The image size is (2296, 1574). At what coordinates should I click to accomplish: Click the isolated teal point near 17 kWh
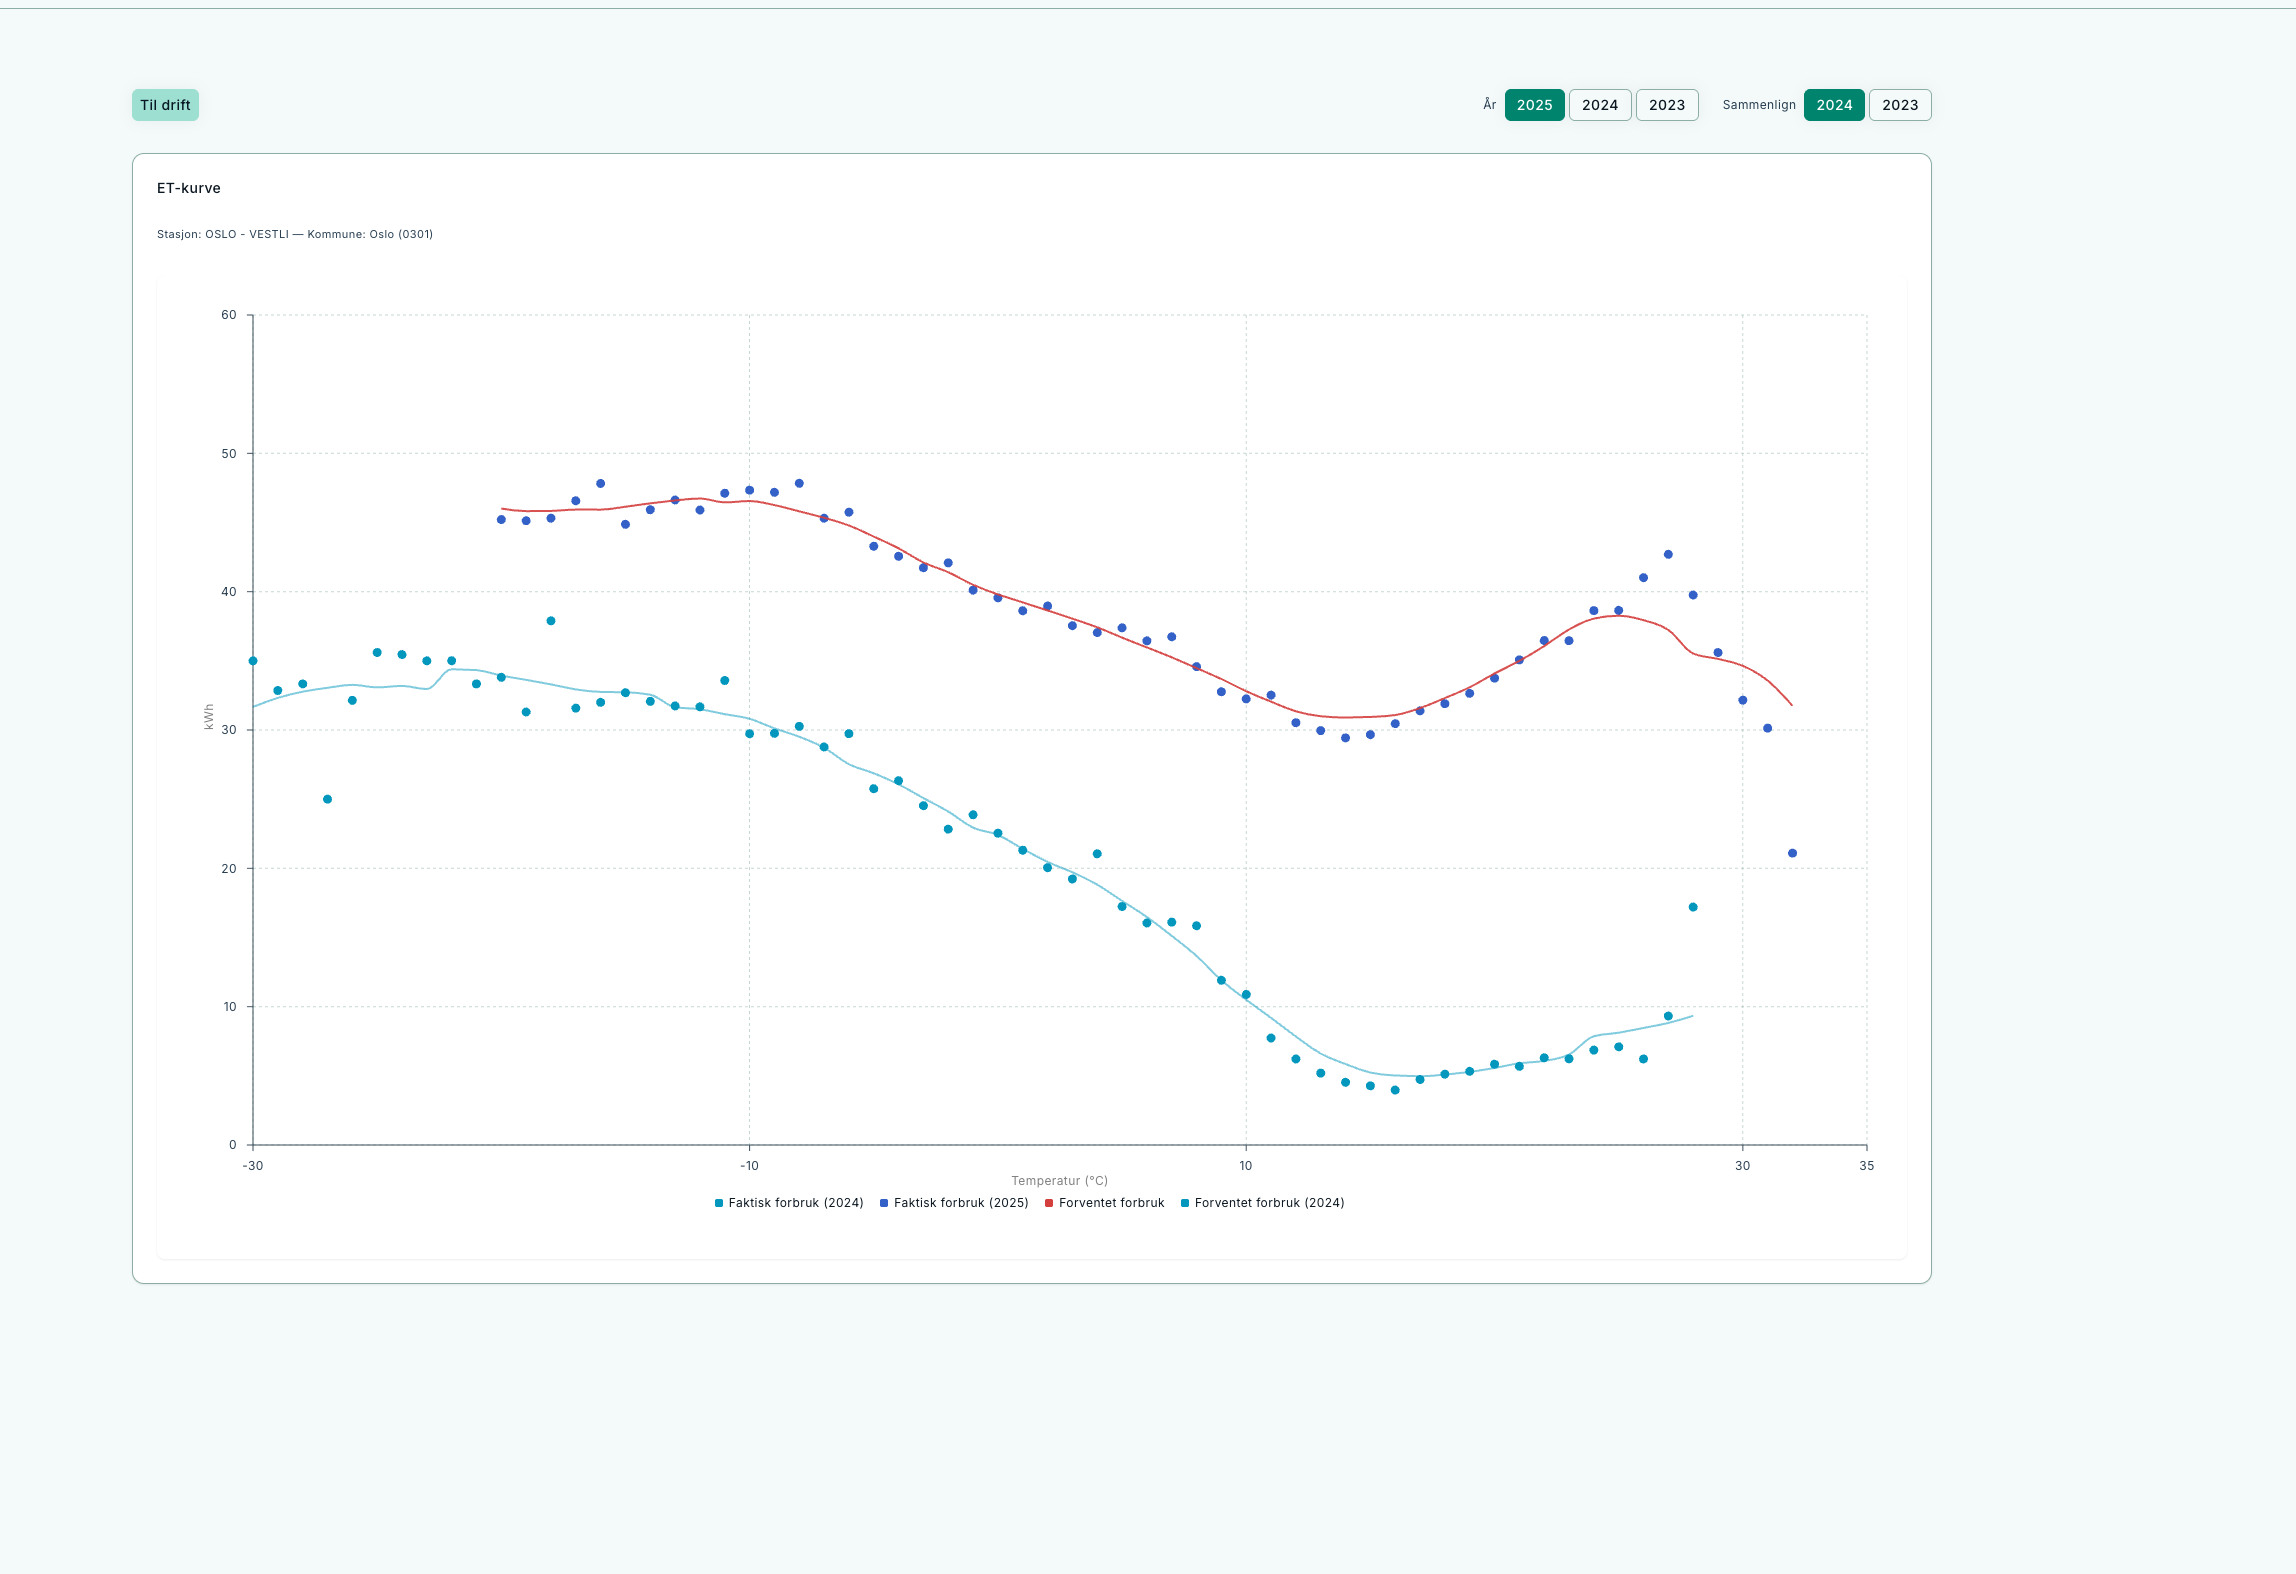(1693, 907)
